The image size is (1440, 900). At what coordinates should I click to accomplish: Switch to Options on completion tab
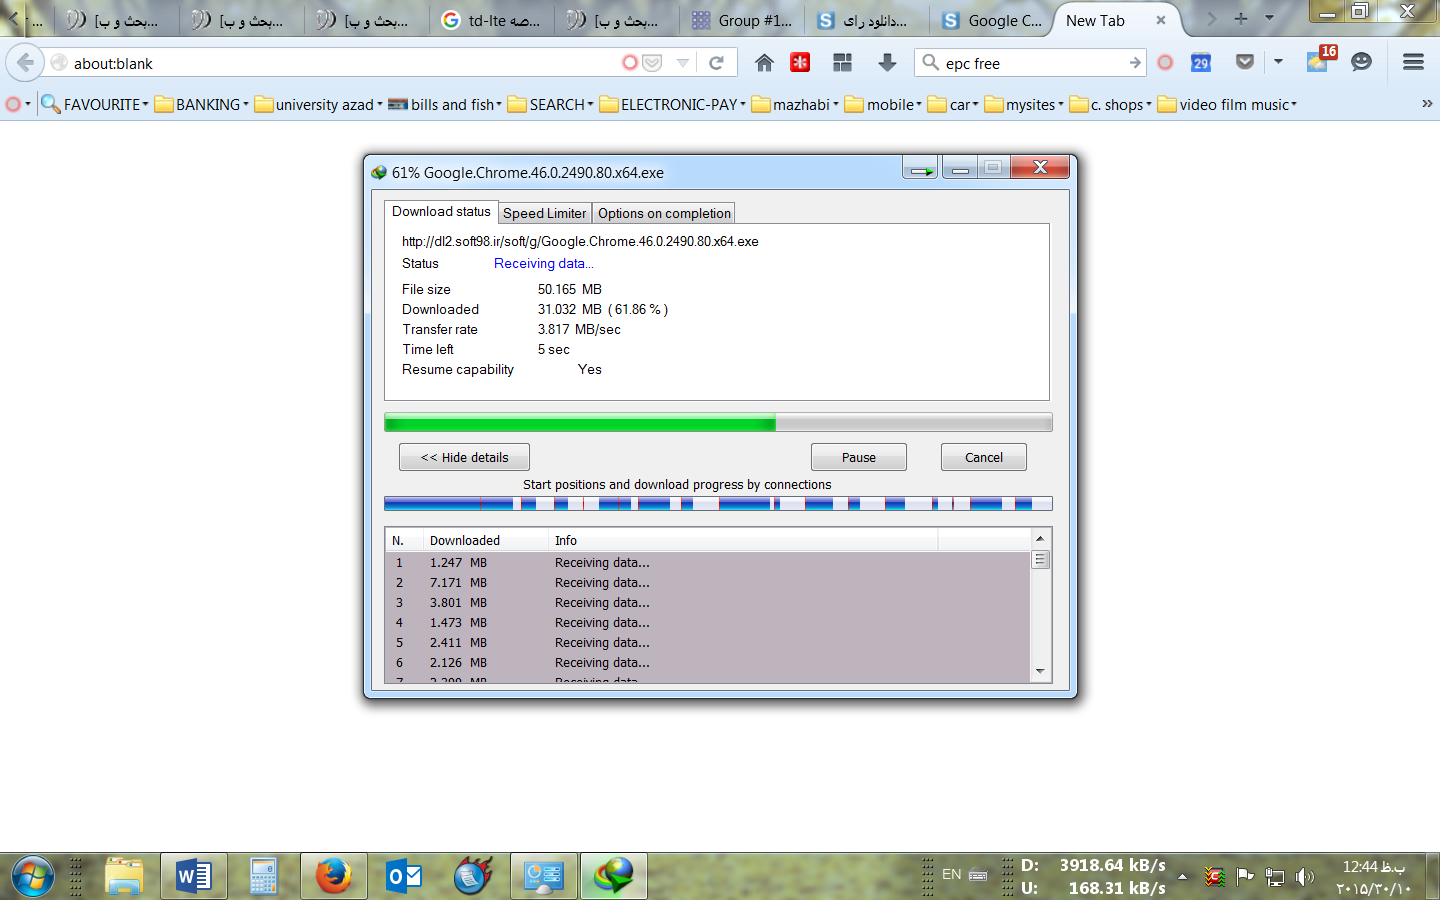[x=664, y=213]
